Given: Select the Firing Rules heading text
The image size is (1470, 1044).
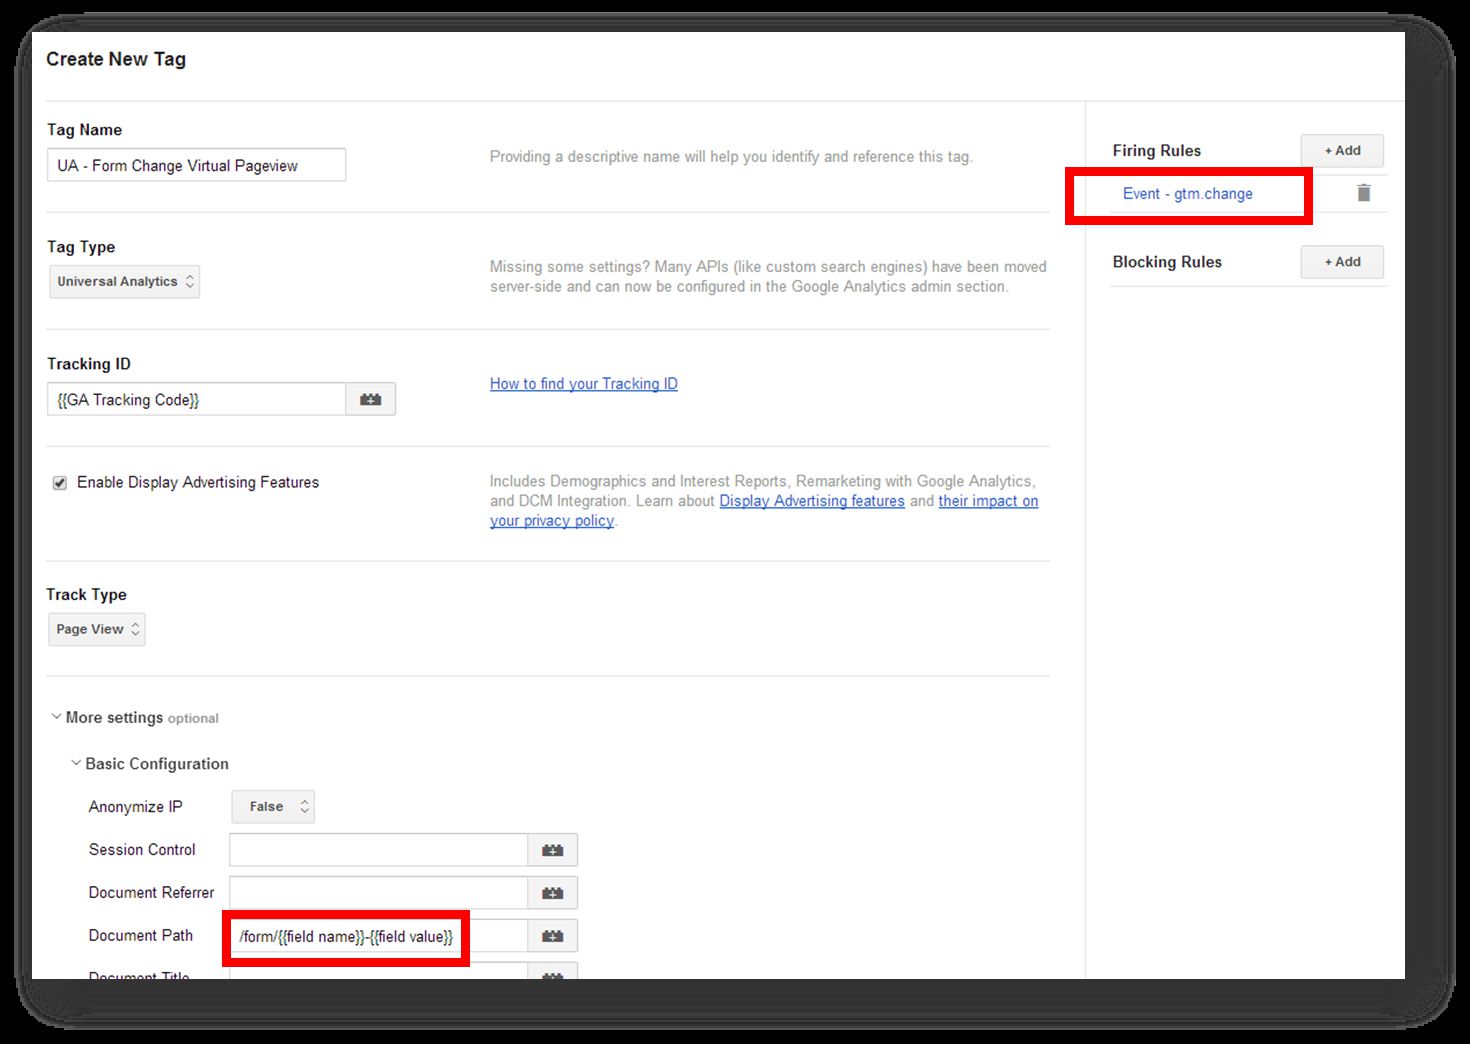Looking at the screenshot, I should 1157,151.
